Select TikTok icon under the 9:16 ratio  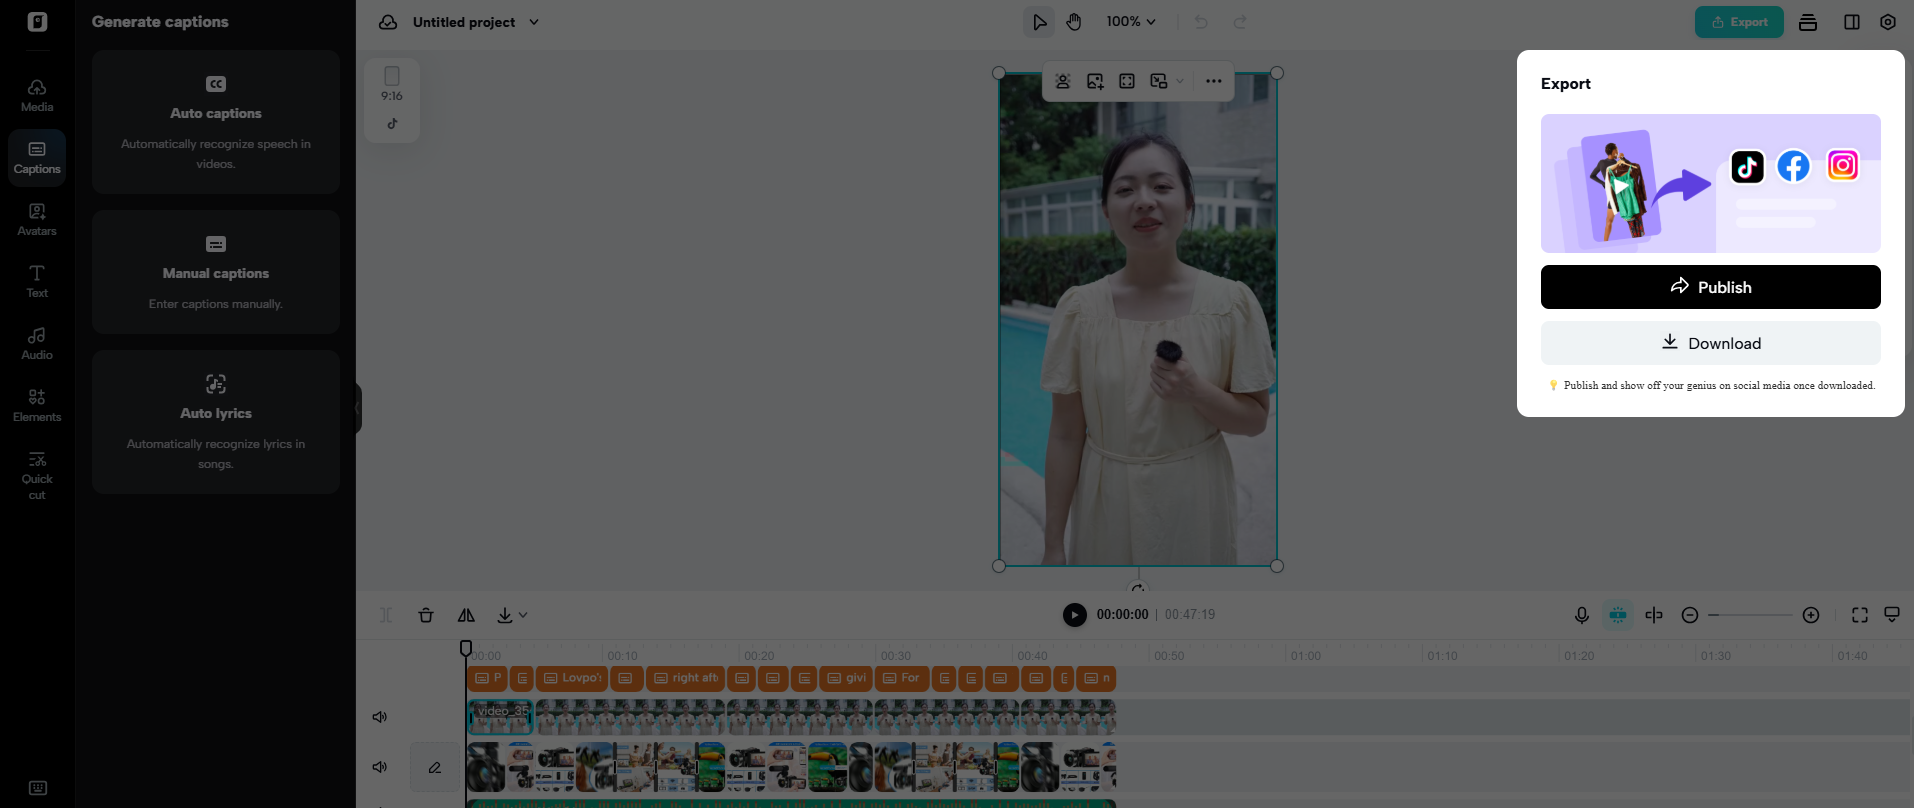392,124
